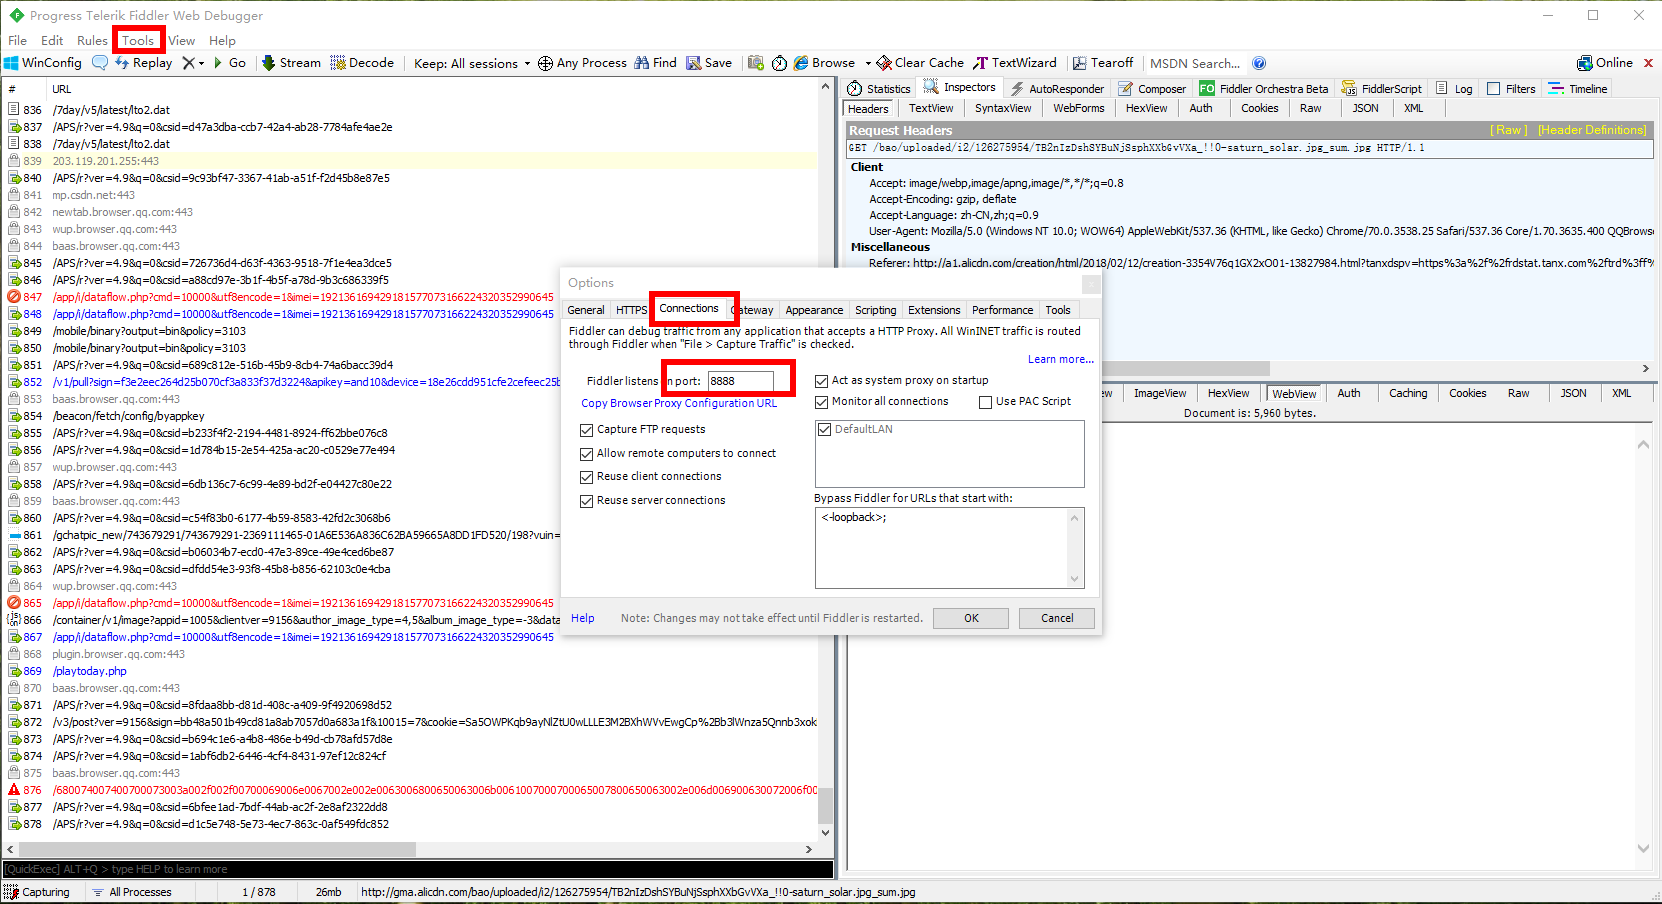Viewport: 1662px width, 904px height.
Task: Toggle Reuse server connections
Action: click(x=587, y=501)
